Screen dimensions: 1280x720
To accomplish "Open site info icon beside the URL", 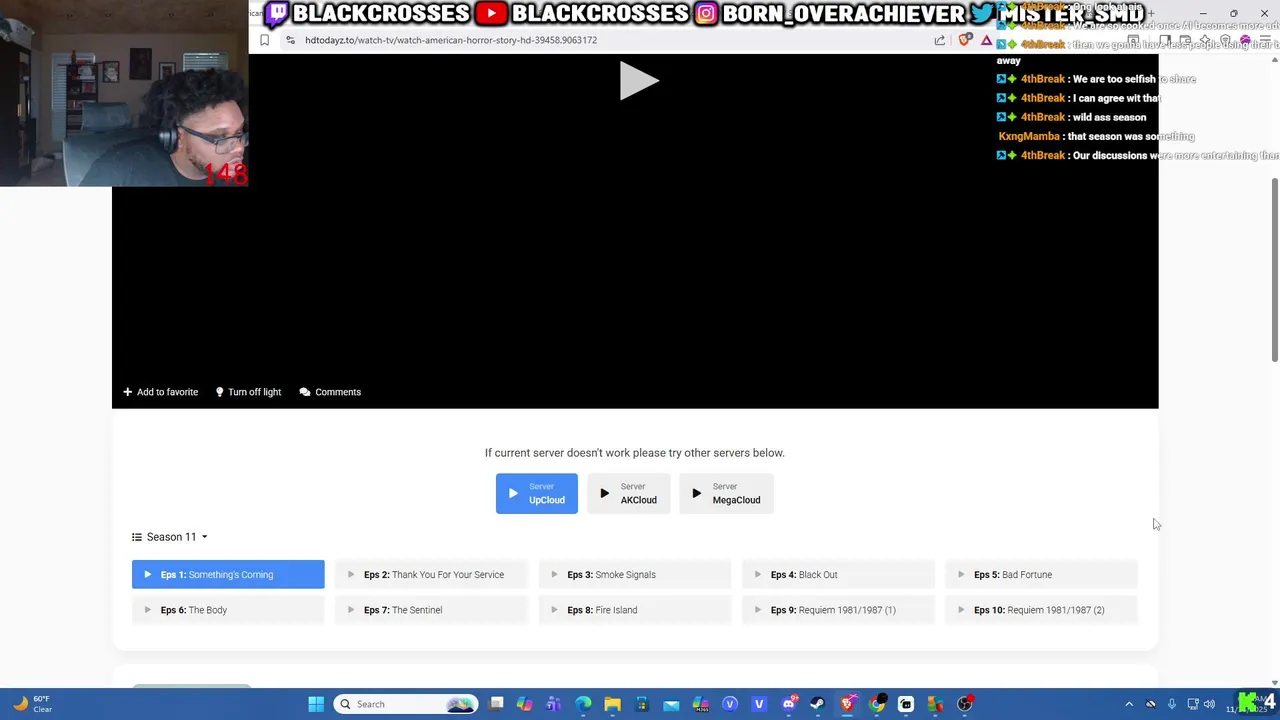I will coord(290,40).
